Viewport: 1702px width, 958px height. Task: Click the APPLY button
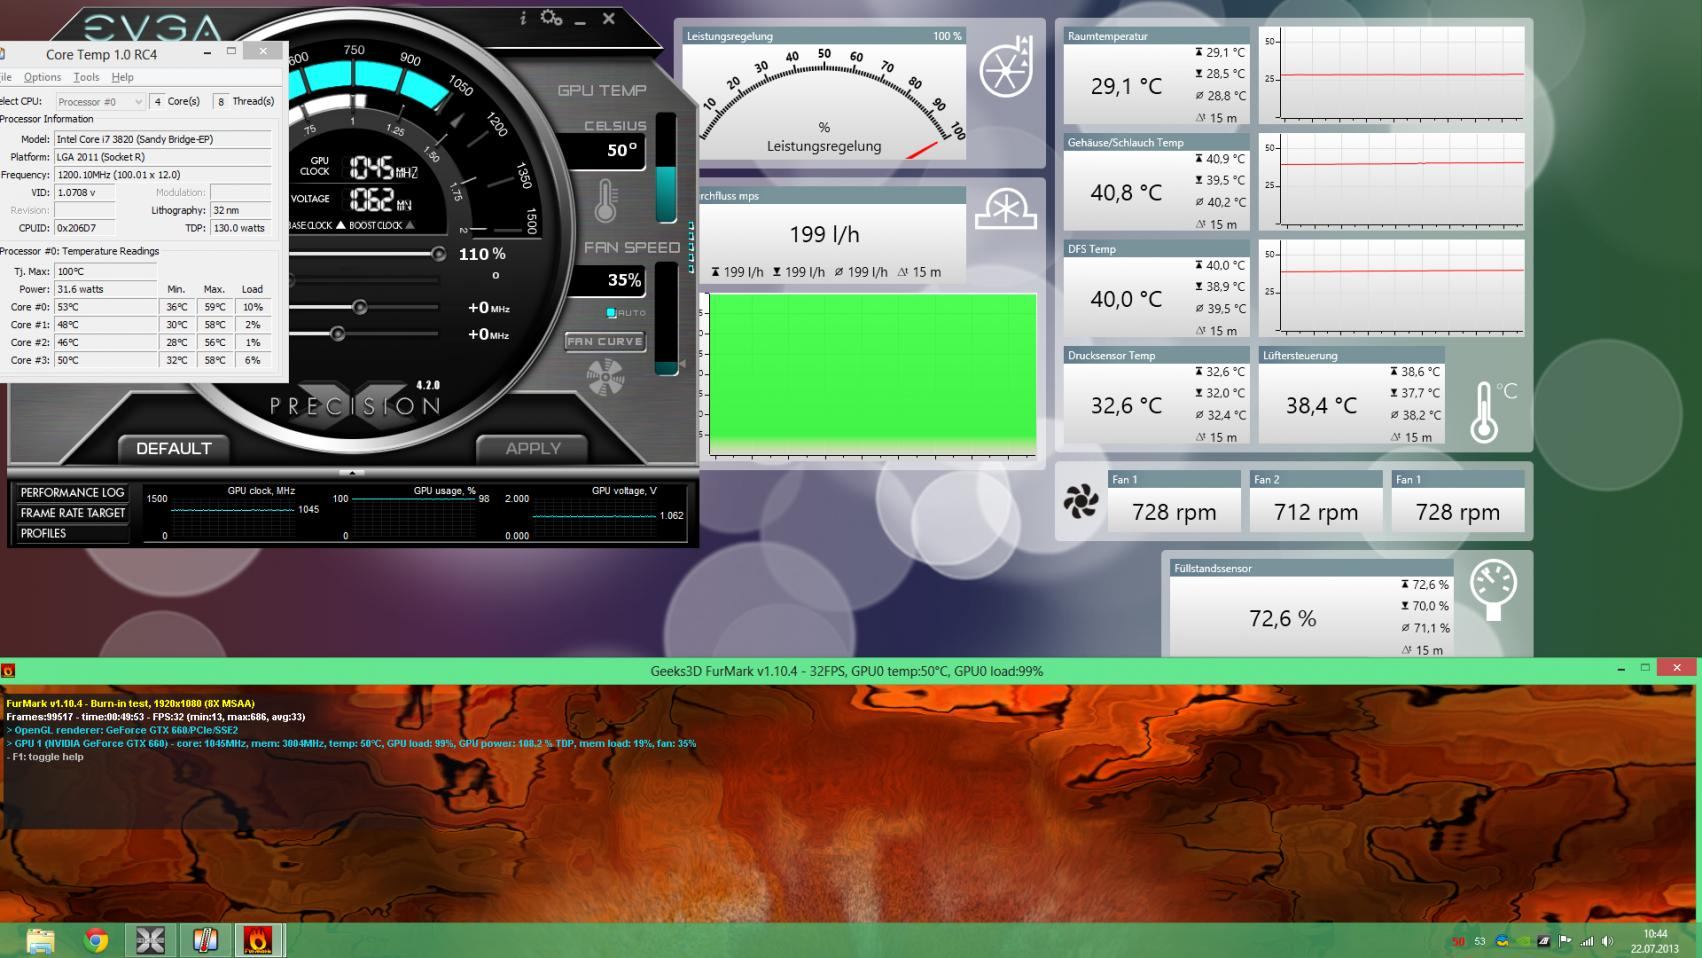(x=533, y=448)
